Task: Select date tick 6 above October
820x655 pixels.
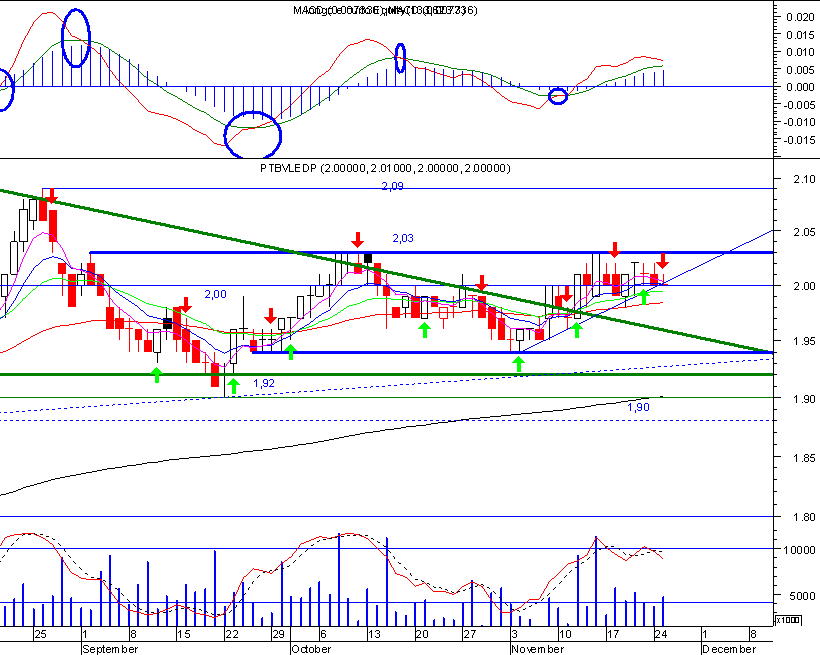Action: pyautogui.click(x=323, y=634)
